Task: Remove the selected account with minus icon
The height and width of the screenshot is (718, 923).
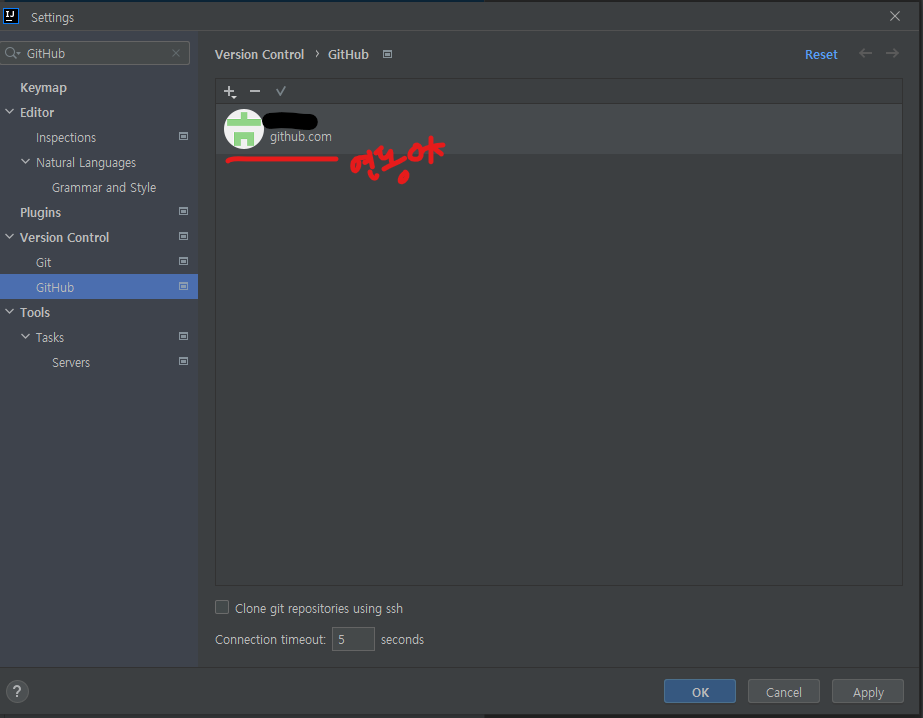Action: [255, 91]
